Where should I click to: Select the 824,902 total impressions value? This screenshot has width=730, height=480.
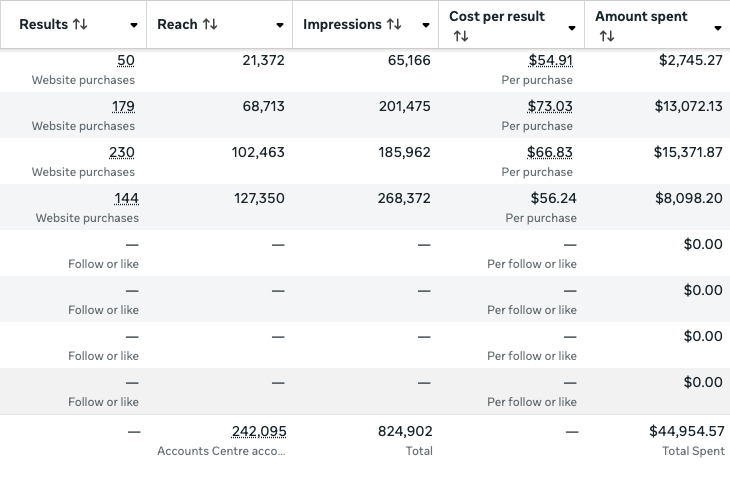click(x=405, y=432)
